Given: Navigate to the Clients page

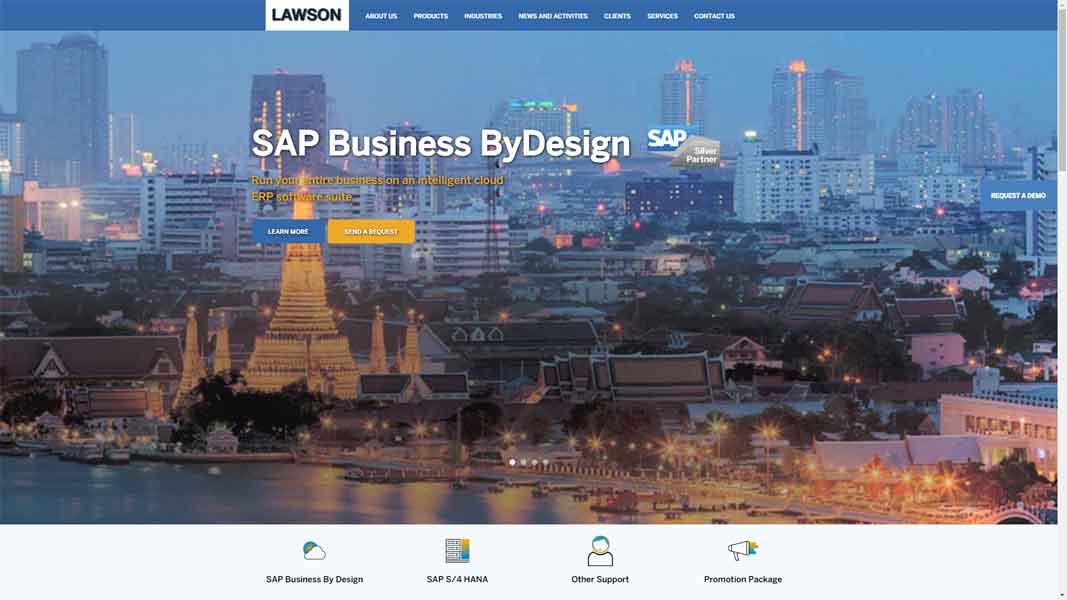Looking at the screenshot, I should coord(617,16).
